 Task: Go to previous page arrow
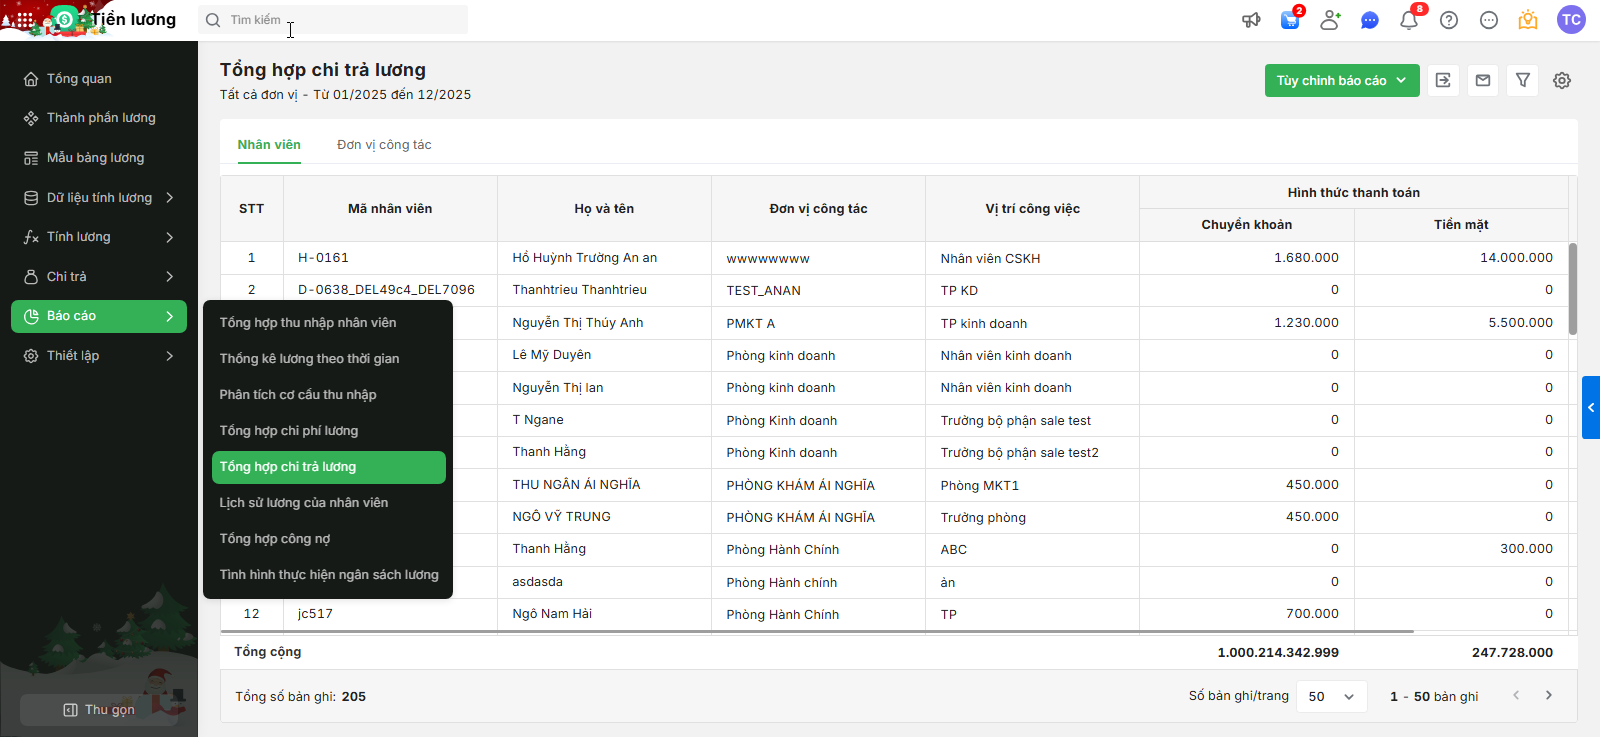[1516, 695]
